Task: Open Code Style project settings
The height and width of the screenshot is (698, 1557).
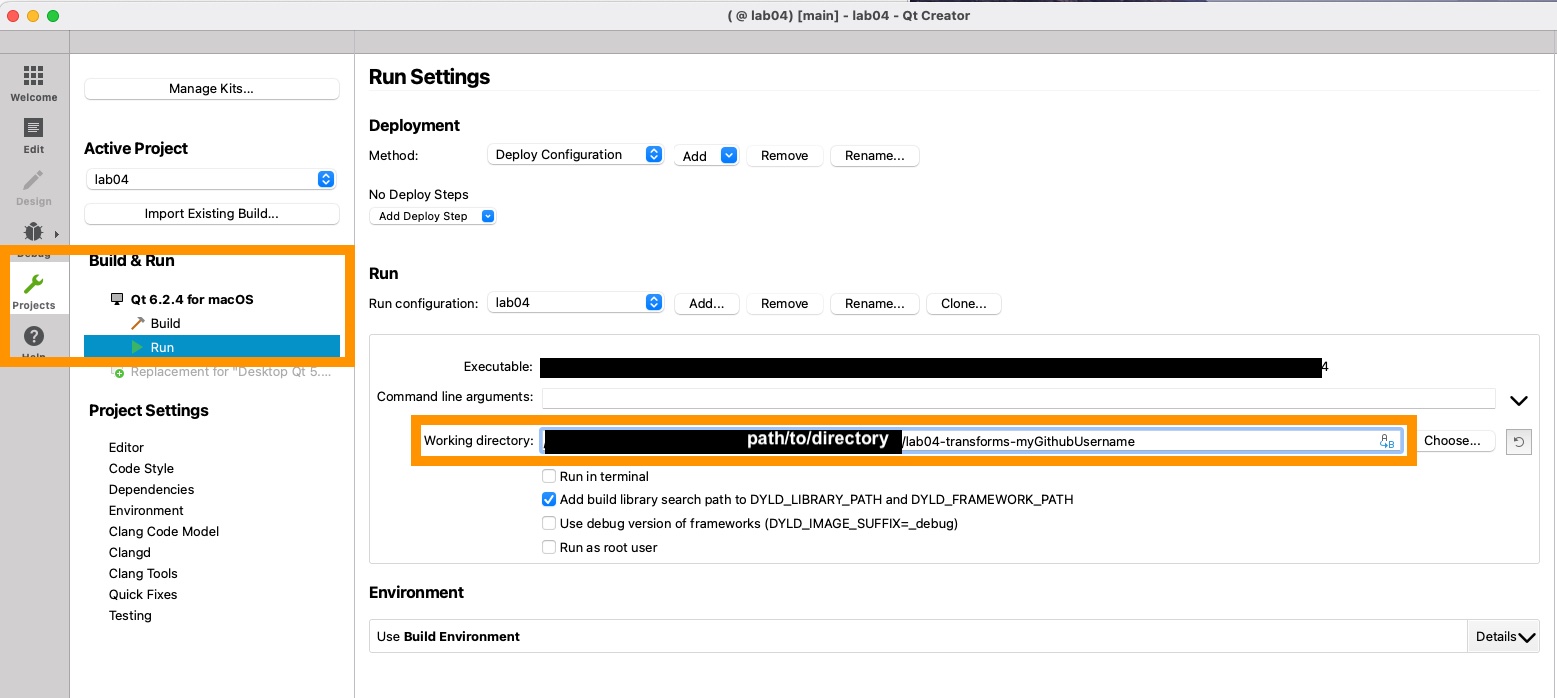Action: [x=141, y=468]
